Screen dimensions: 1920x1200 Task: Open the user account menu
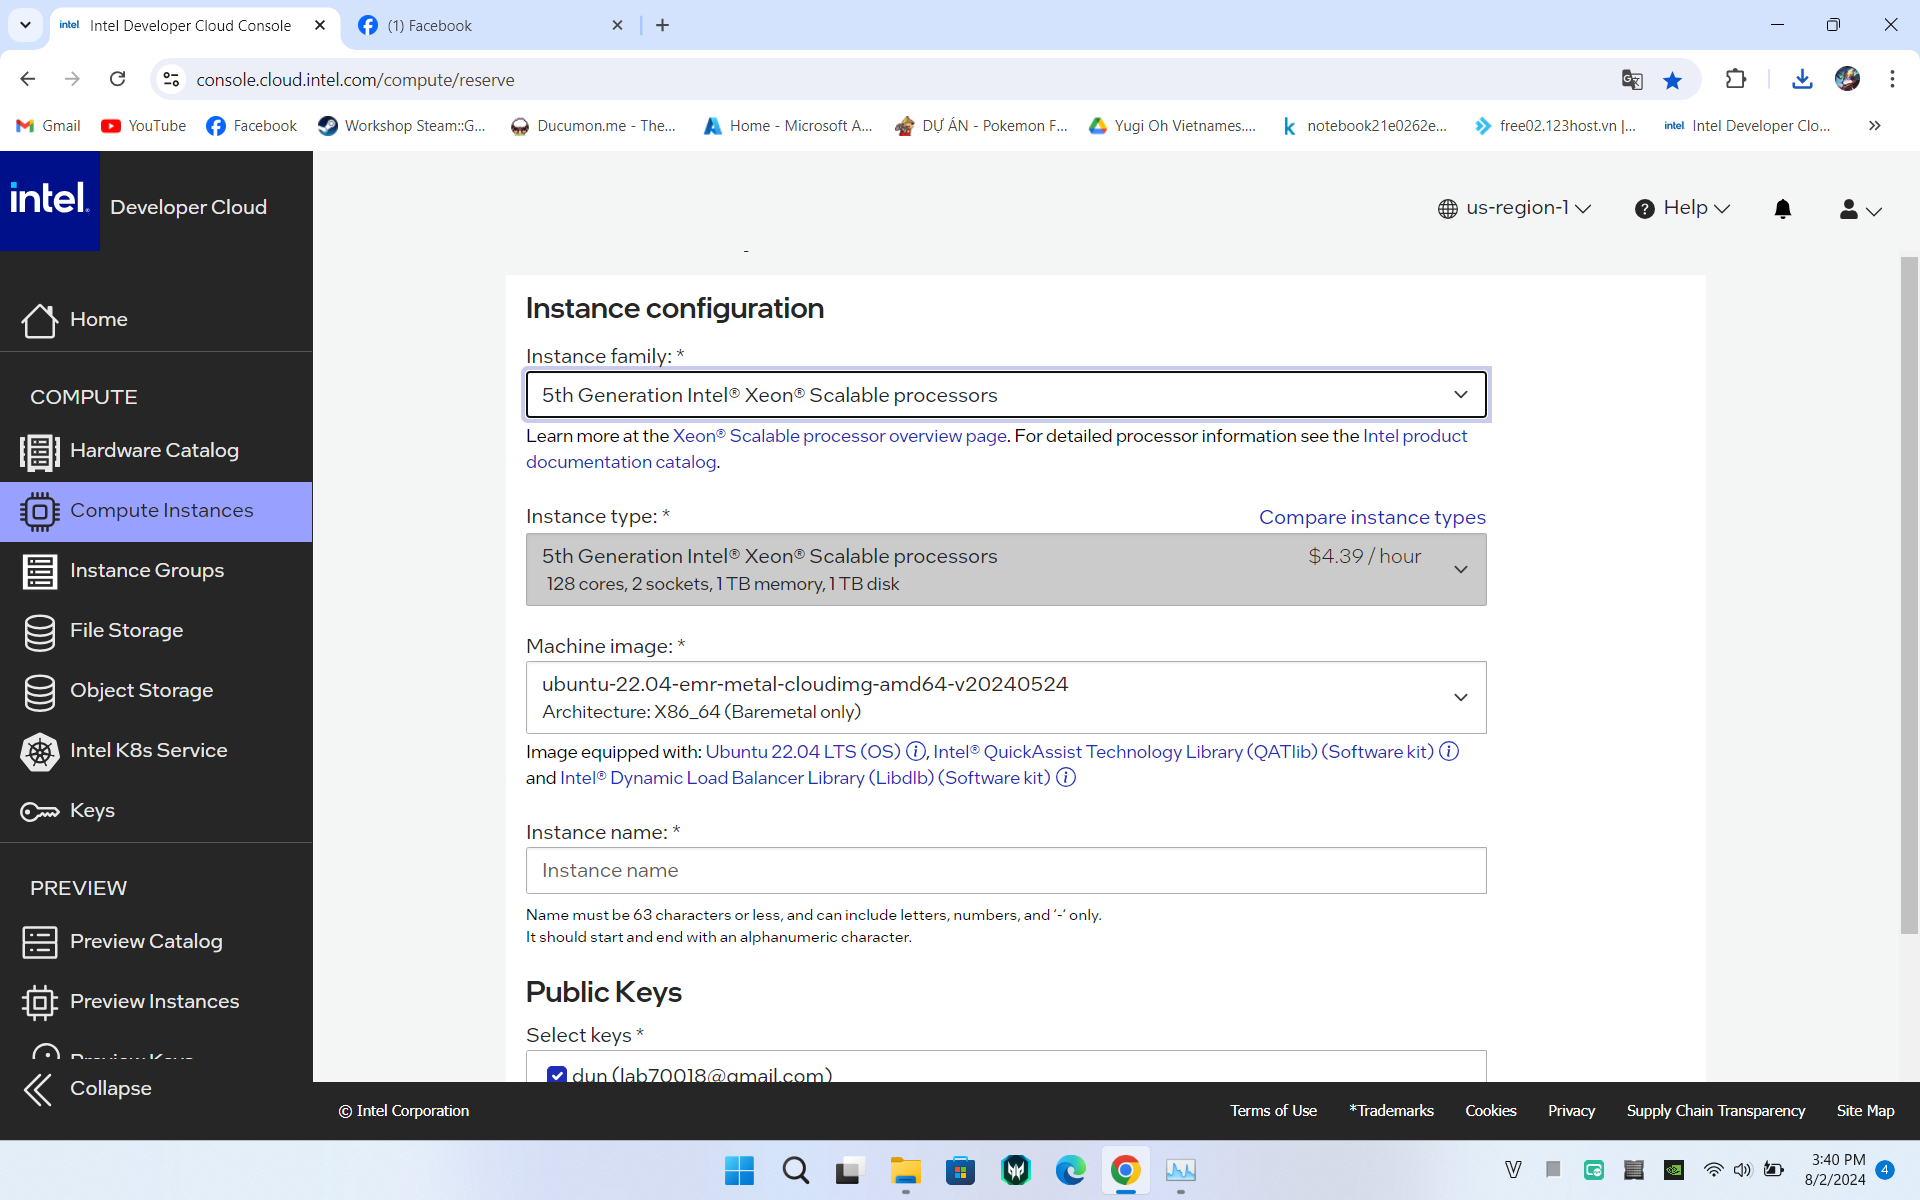(1860, 209)
